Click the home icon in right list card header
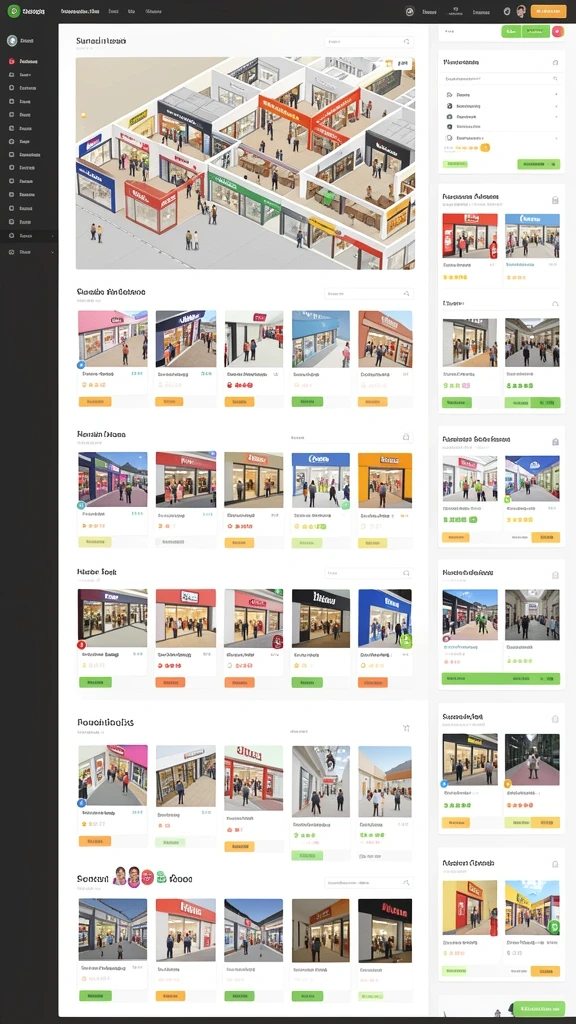This screenshot has width=576, height=1024. [x=555, y=63]
